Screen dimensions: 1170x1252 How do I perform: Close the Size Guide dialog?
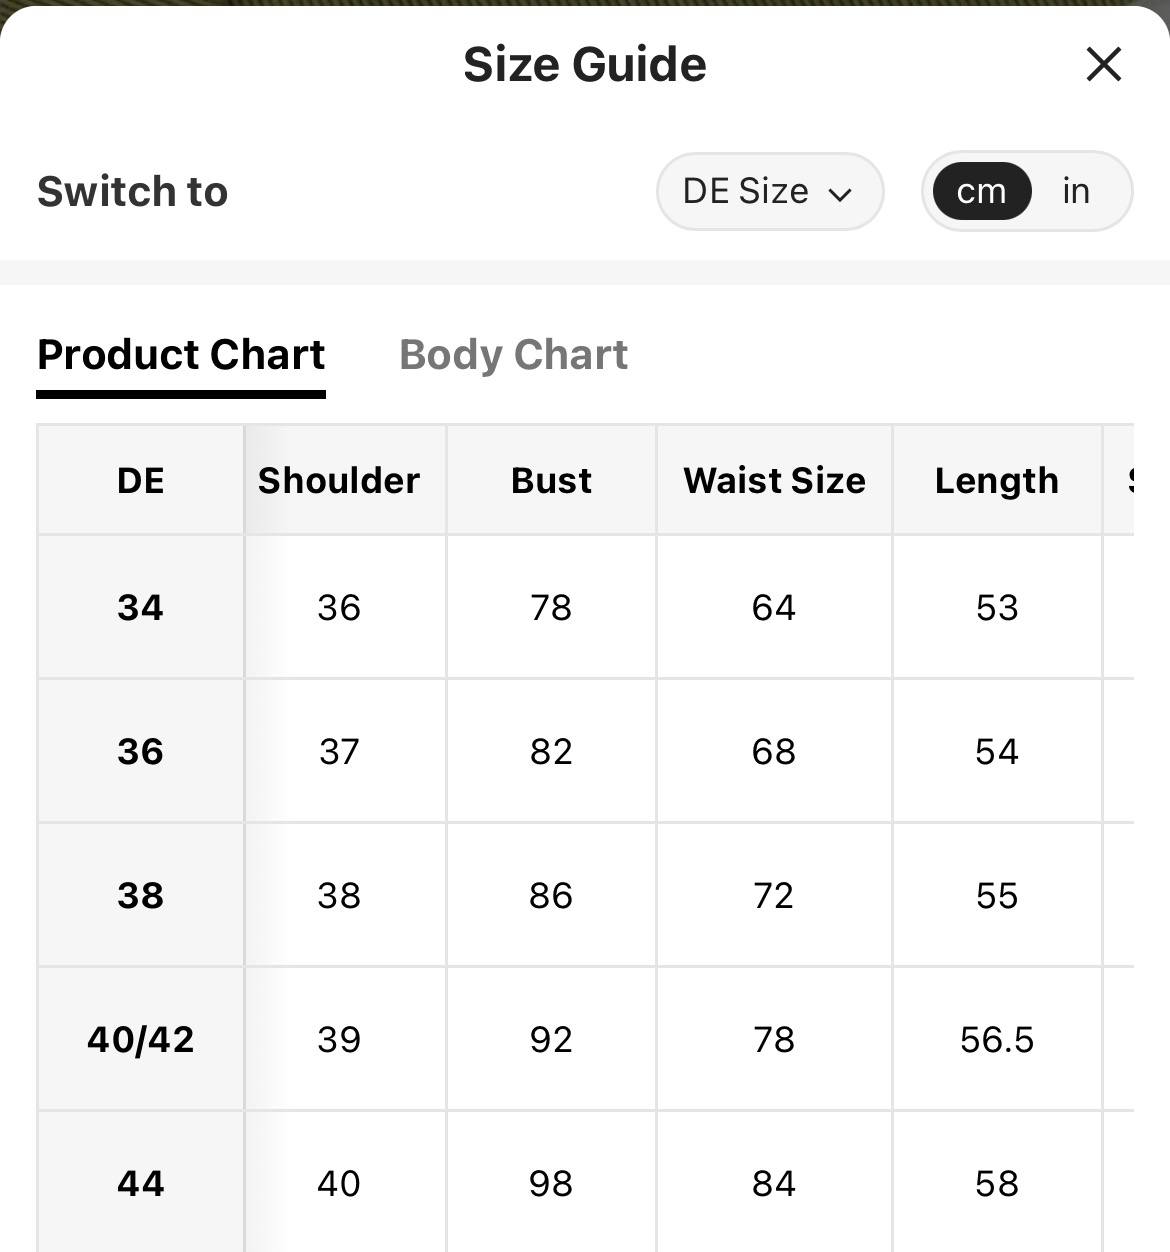[1103, 65]
